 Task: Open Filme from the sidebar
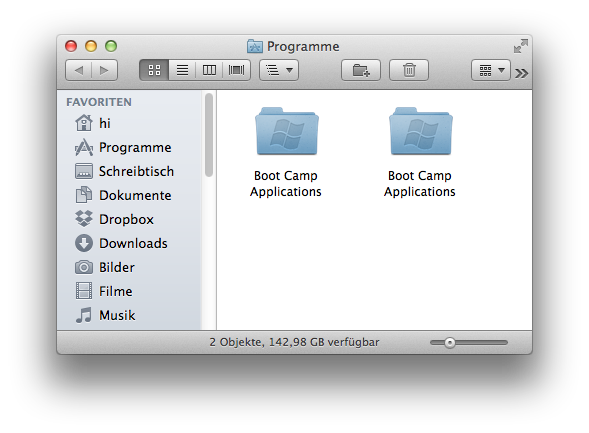pos(129,291)
